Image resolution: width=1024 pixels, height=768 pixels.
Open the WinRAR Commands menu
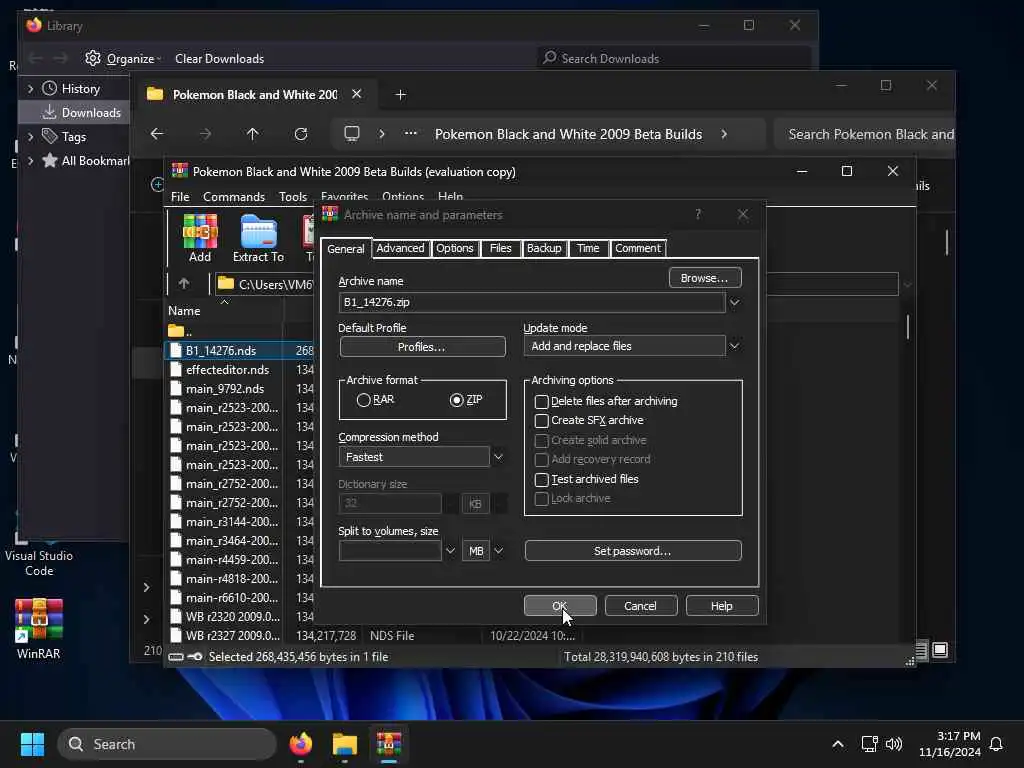(x=234, y=197)
